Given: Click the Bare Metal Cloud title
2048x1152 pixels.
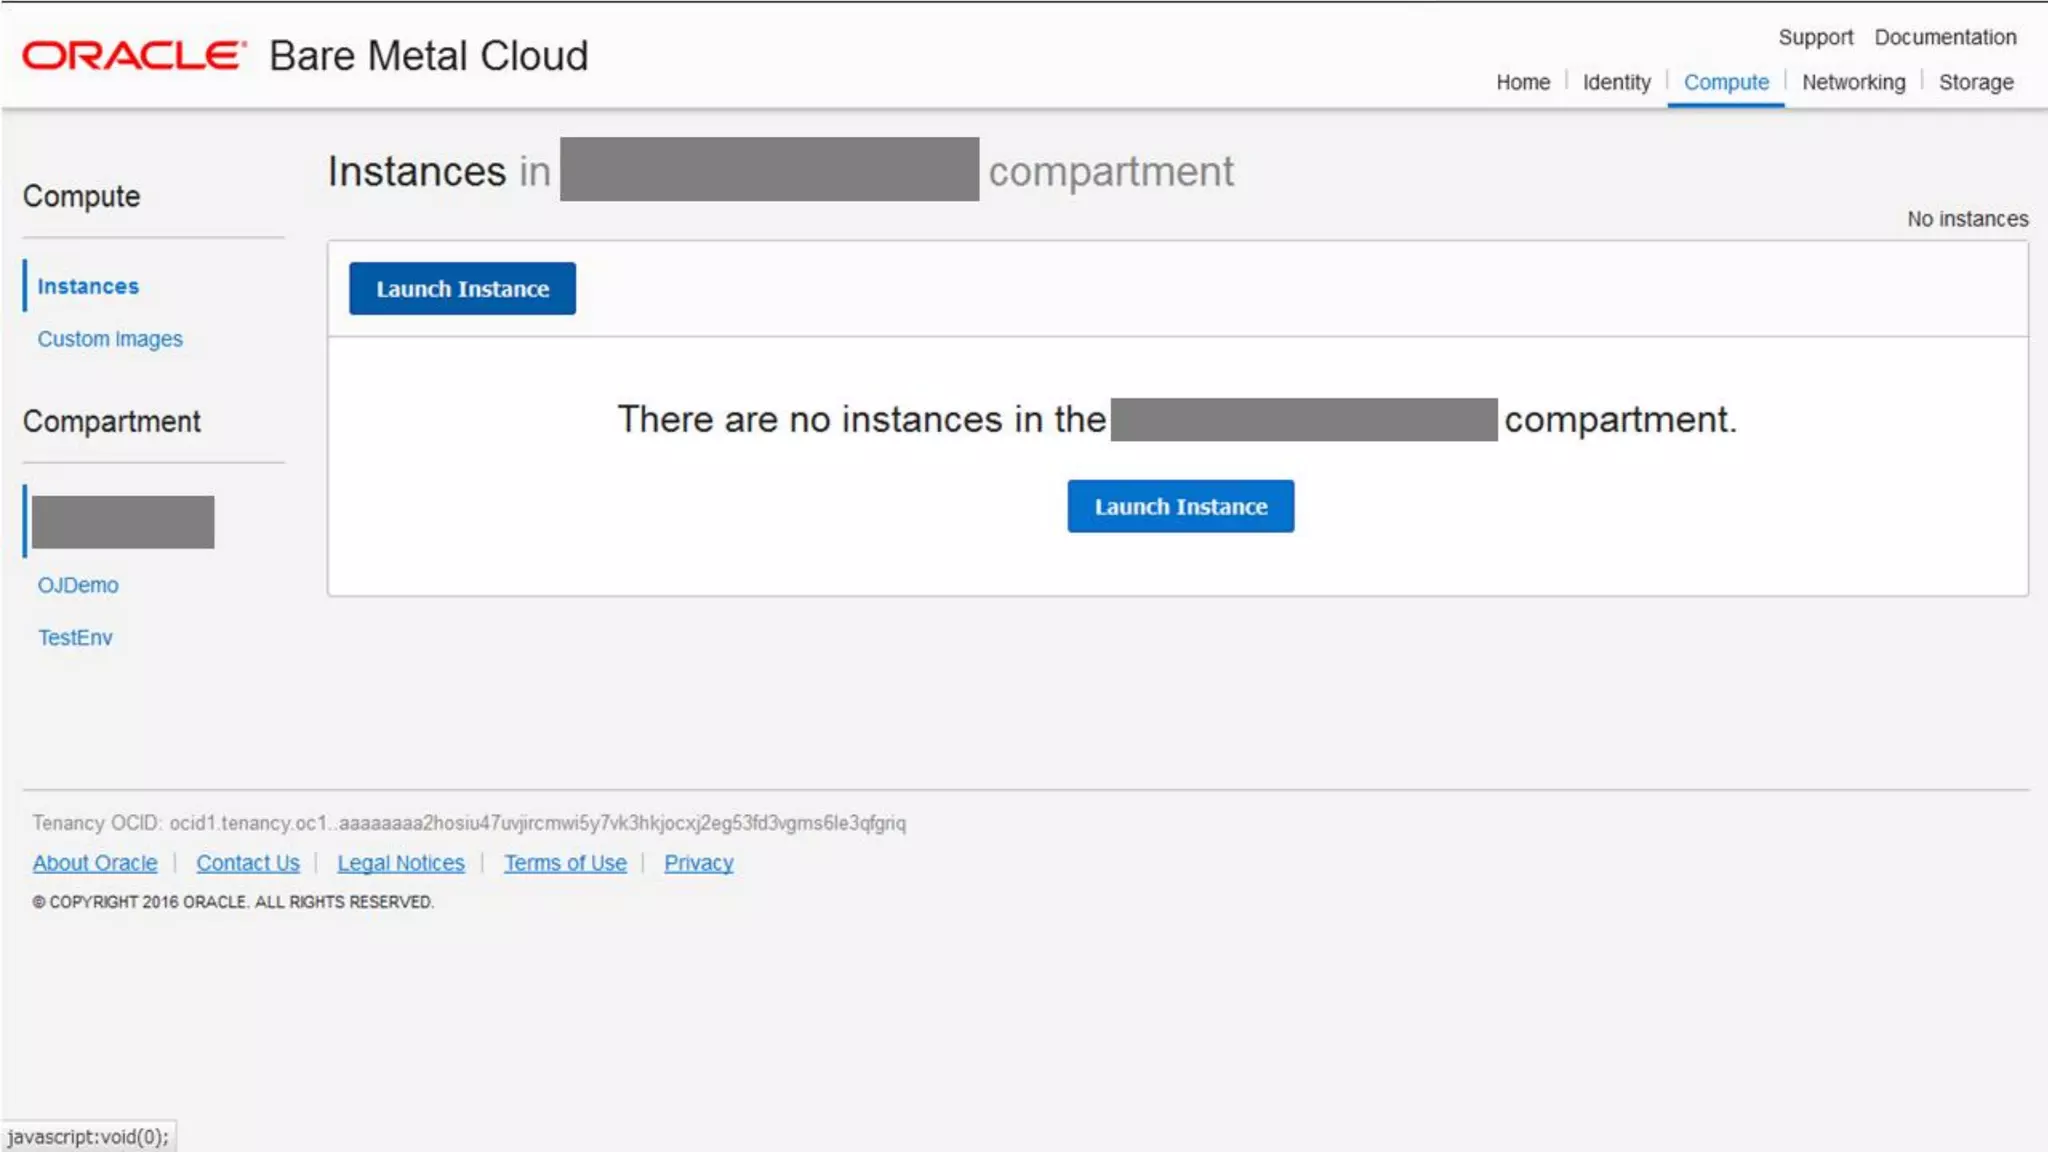Looking at the screenshot, I should [429, 56].
